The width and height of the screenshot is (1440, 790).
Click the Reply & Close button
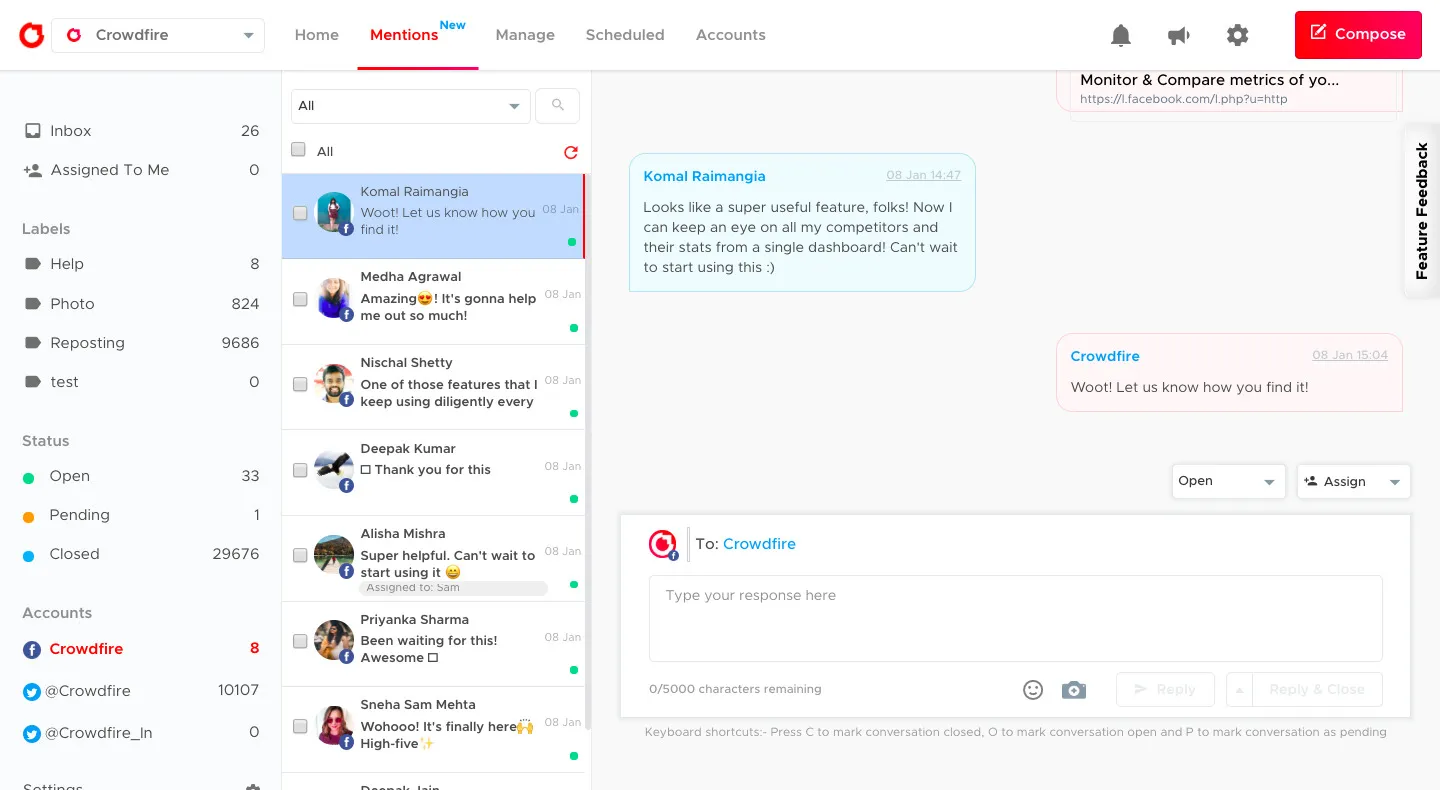[x=1317, y=690]
